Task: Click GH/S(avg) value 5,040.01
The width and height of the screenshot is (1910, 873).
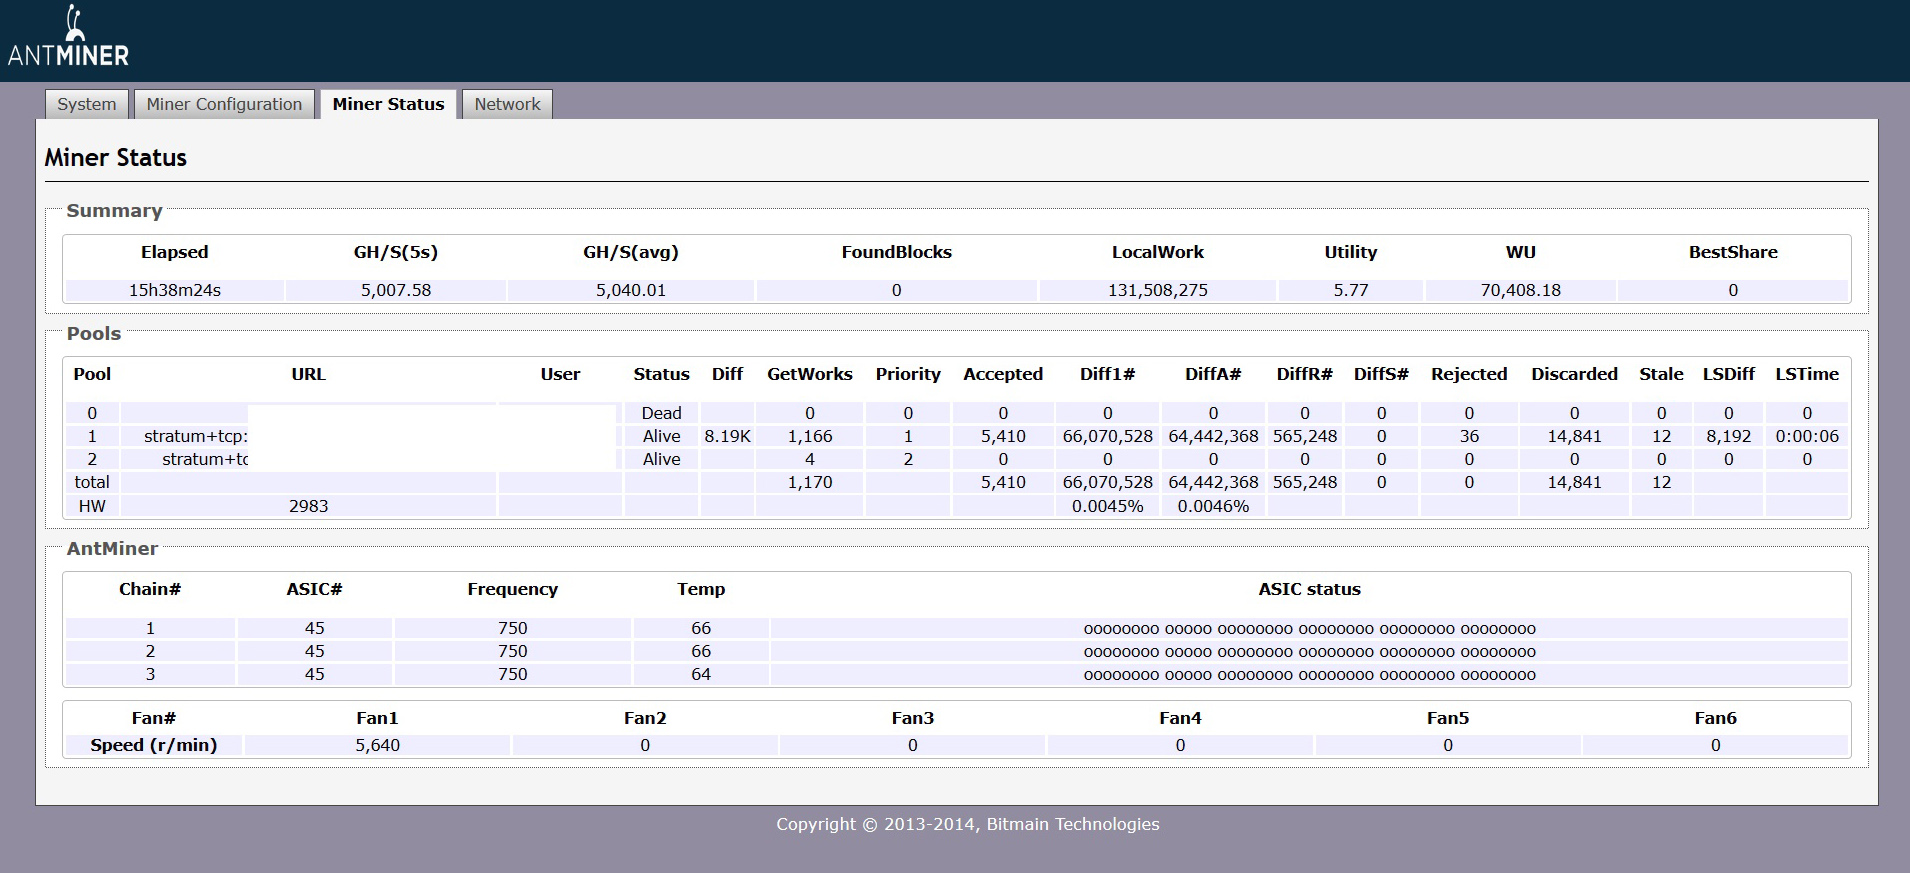Action: pos(631,290)
